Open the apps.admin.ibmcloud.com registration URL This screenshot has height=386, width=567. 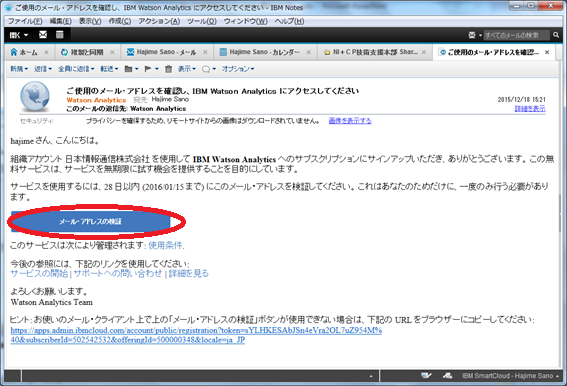click(196, 335)
